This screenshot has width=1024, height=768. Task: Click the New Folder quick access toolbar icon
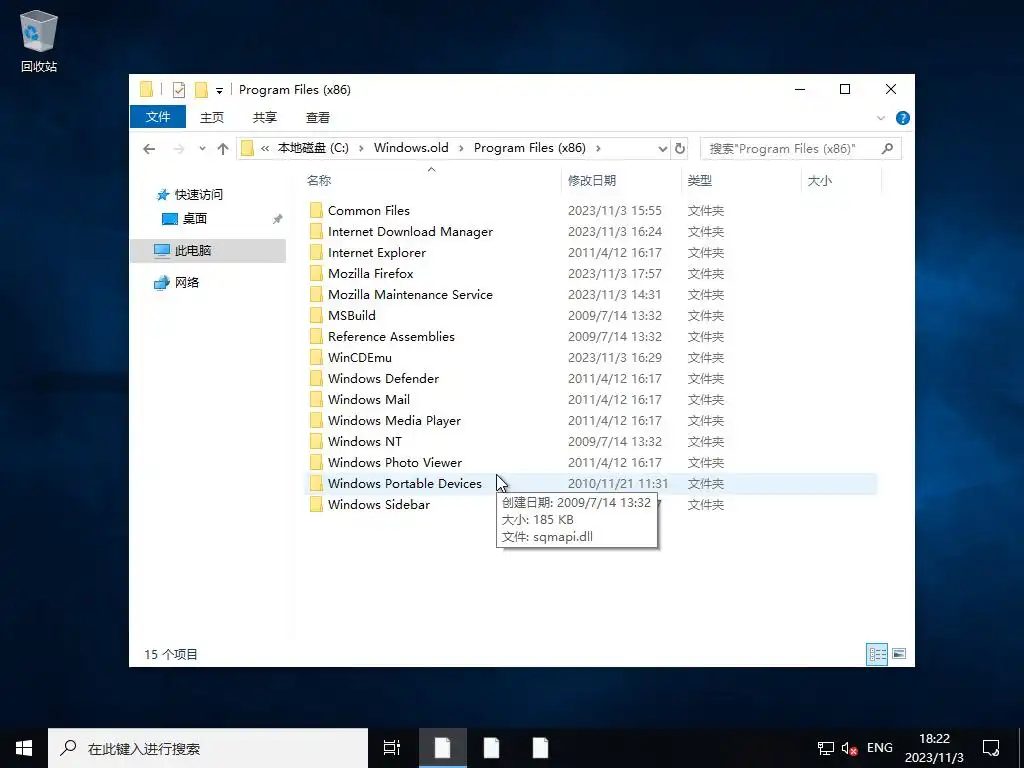[x=201, y=89]
